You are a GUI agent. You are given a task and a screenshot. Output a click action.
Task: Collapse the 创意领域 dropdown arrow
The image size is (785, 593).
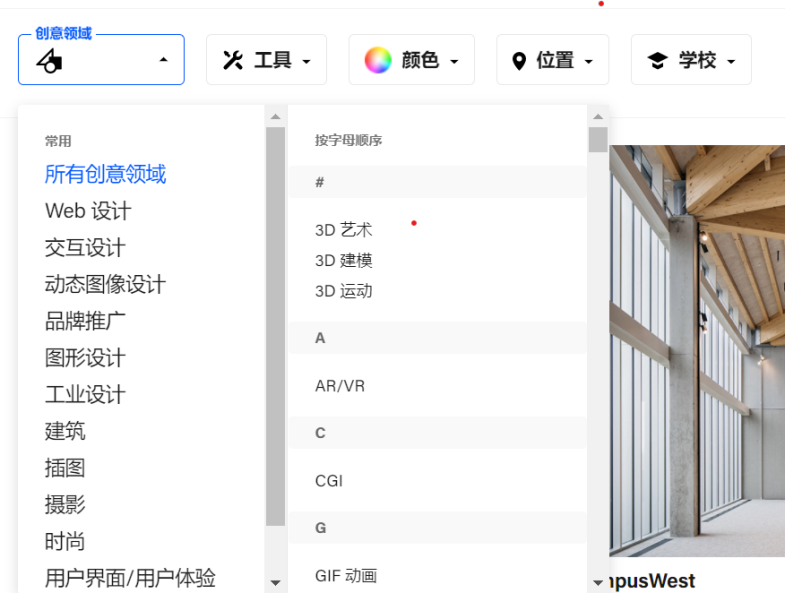tap(164, 61)
